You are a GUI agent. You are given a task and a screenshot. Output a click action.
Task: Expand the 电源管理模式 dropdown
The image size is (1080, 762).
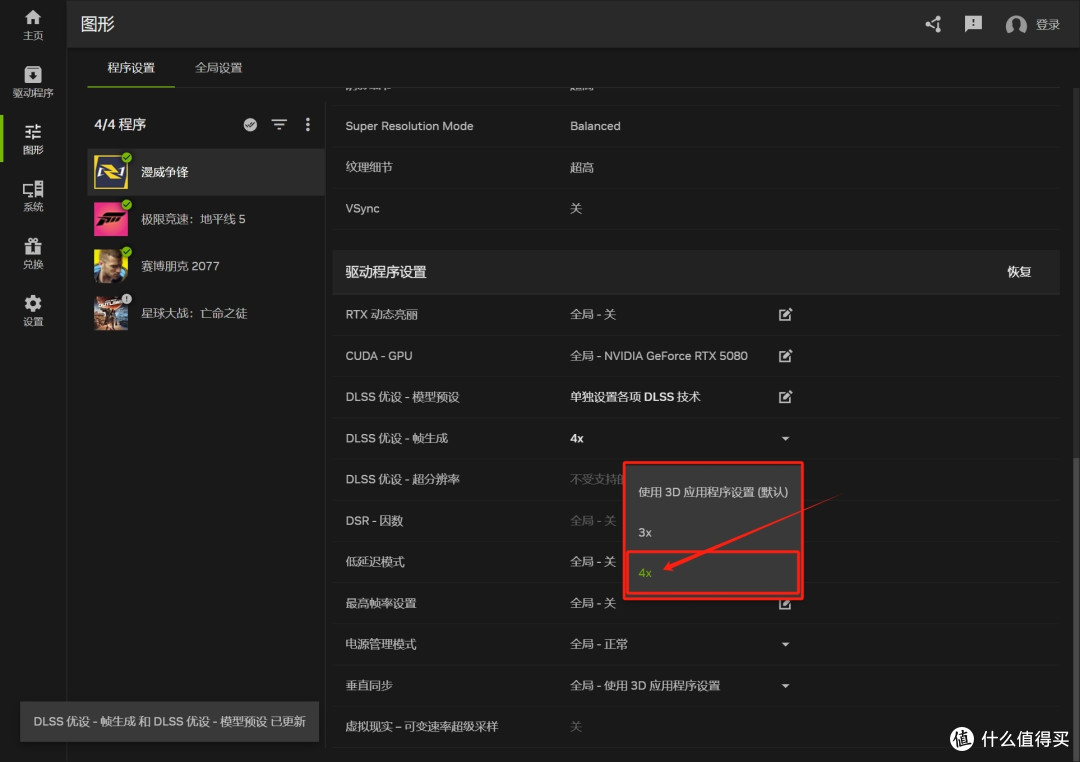785,645
